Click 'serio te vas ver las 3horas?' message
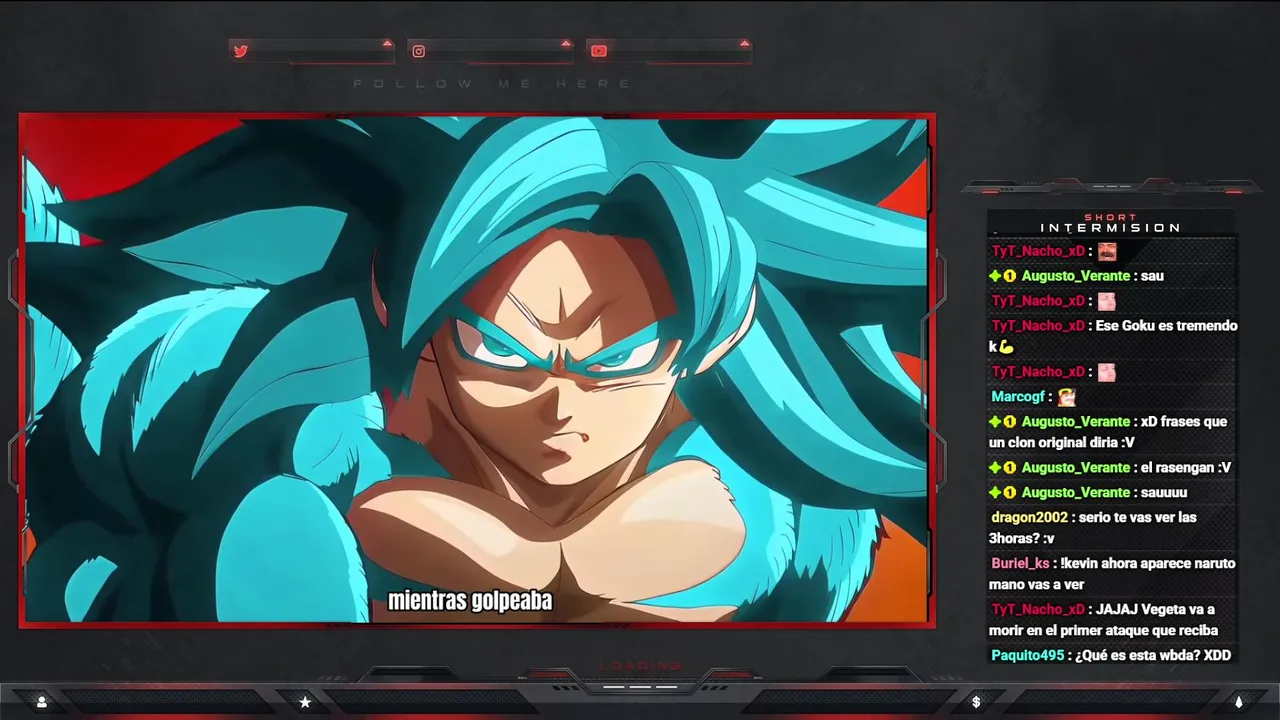1280x720 pixels. coord(1093,528)
